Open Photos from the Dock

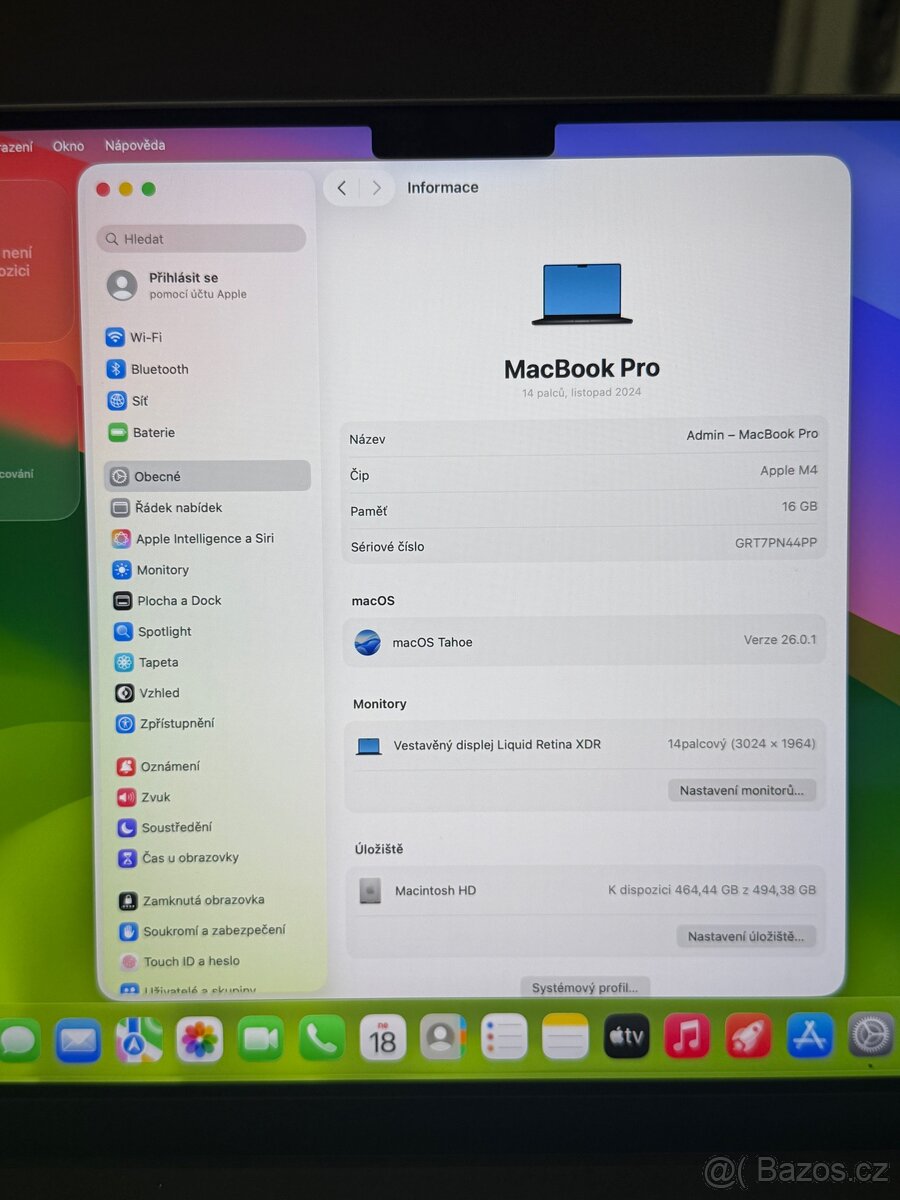click(200, 1039)
